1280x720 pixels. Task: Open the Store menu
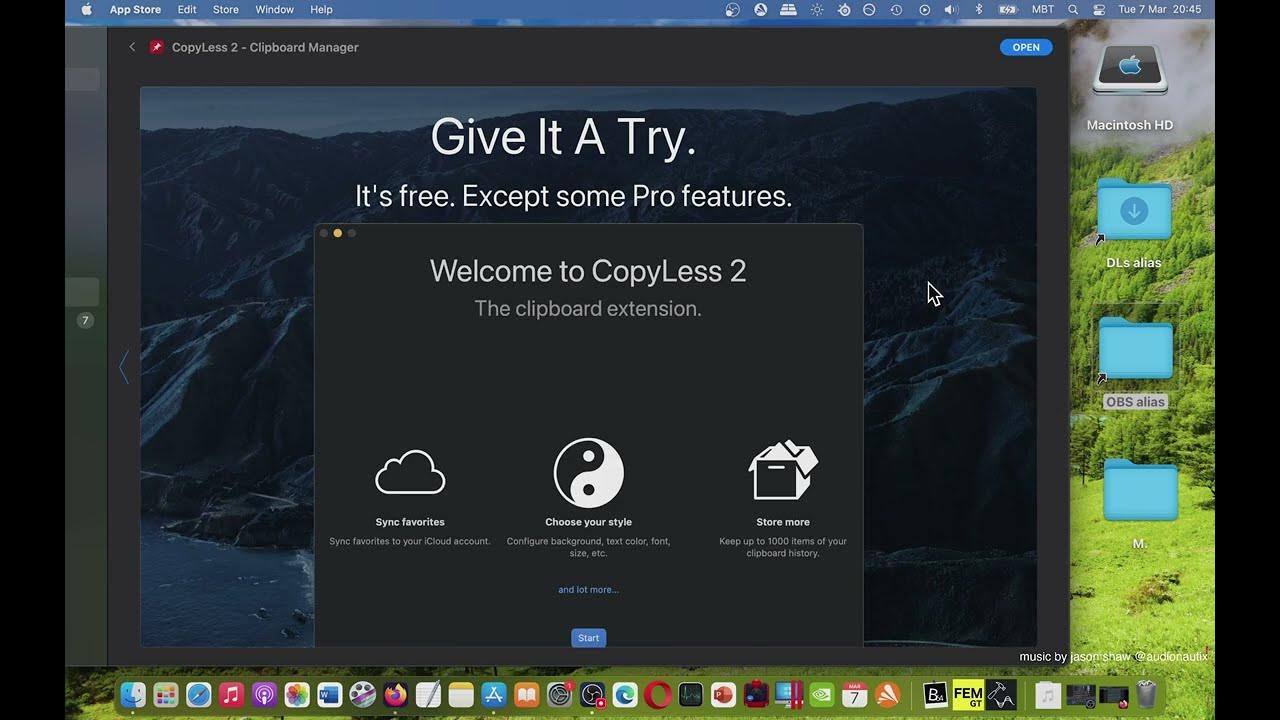coord(226,9)
